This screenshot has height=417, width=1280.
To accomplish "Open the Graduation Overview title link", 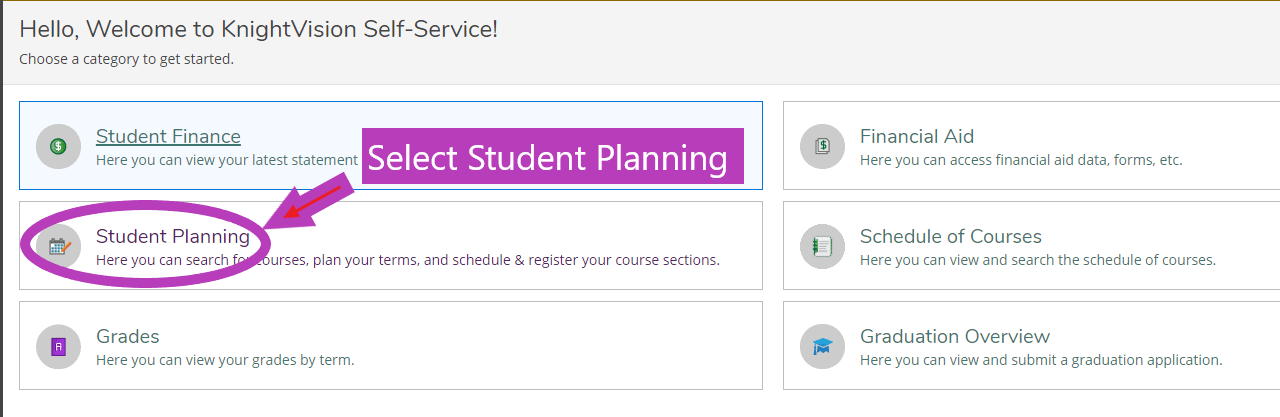I will tap(955, 336).
